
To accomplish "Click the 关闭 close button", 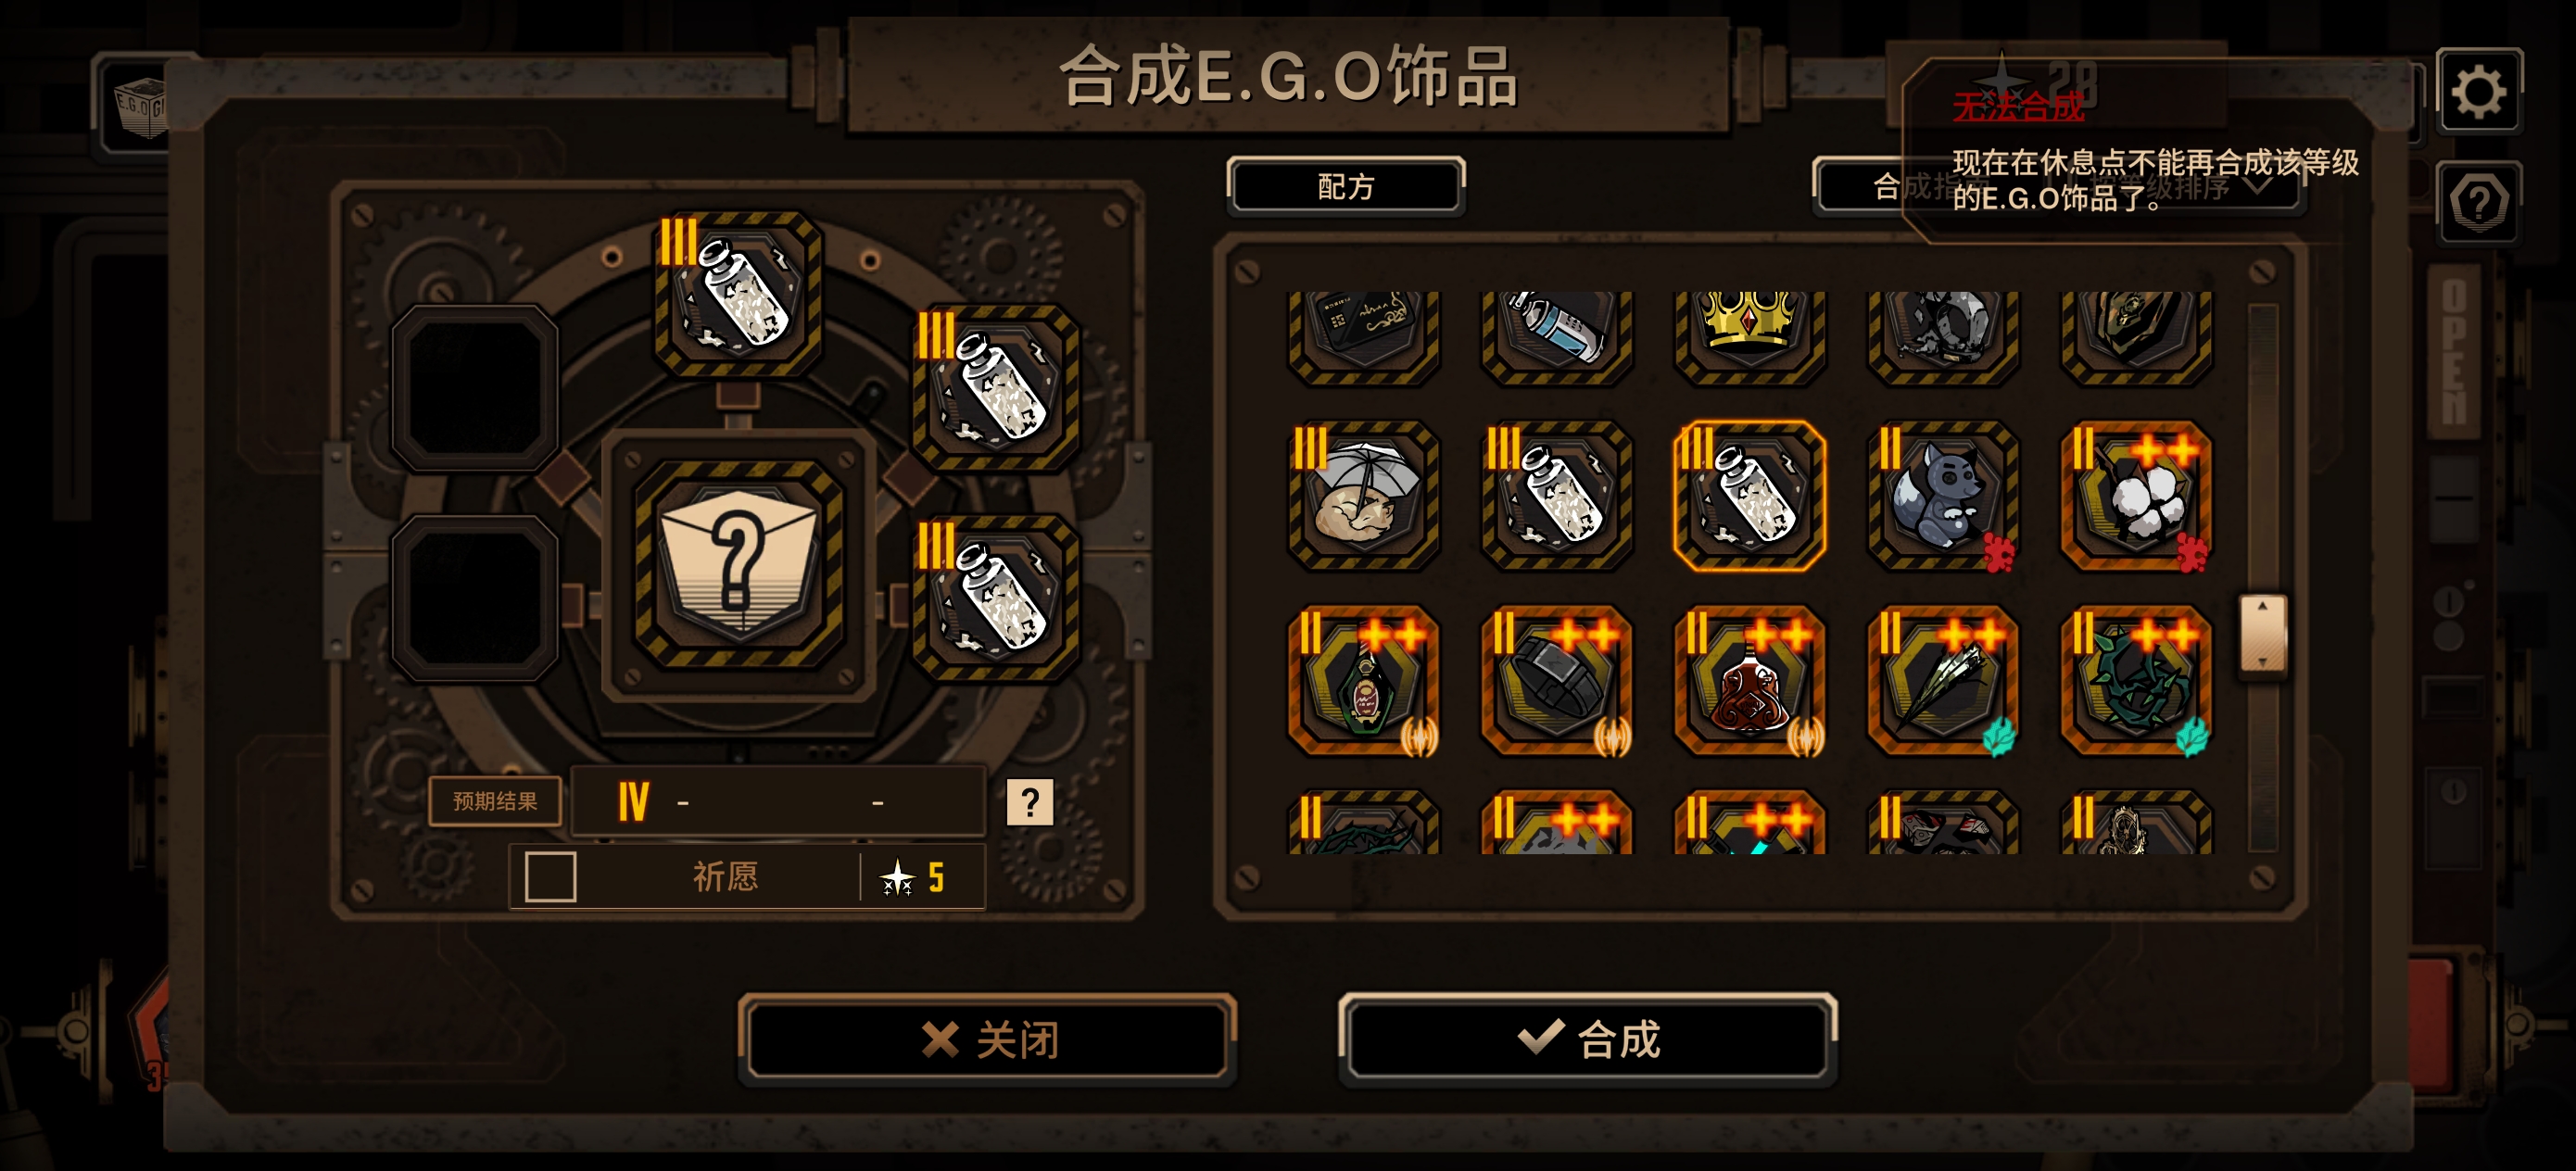I will click(x=988, y=1039).
